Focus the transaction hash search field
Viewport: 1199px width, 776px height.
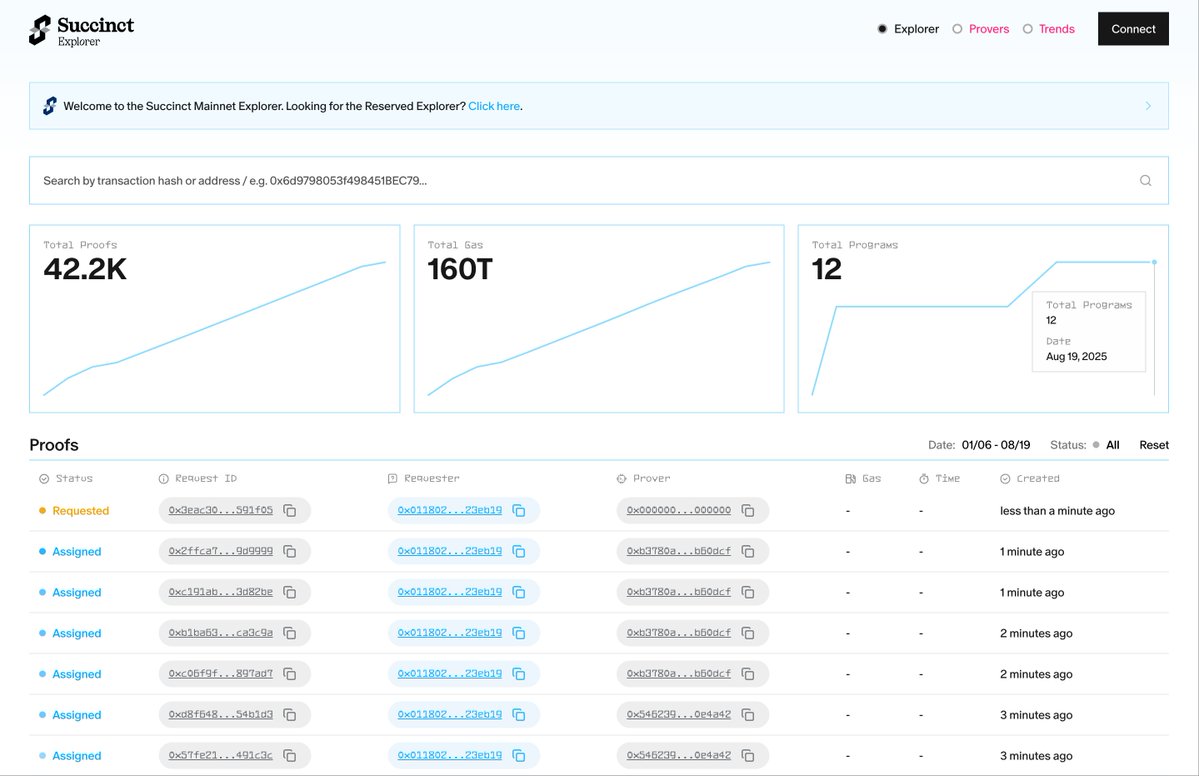tap(599, 180)
